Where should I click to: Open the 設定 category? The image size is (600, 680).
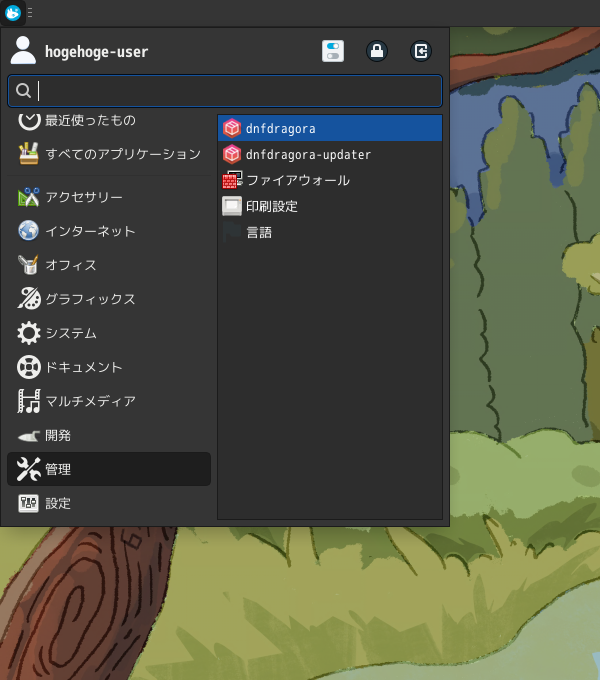[x=109, y=503]
